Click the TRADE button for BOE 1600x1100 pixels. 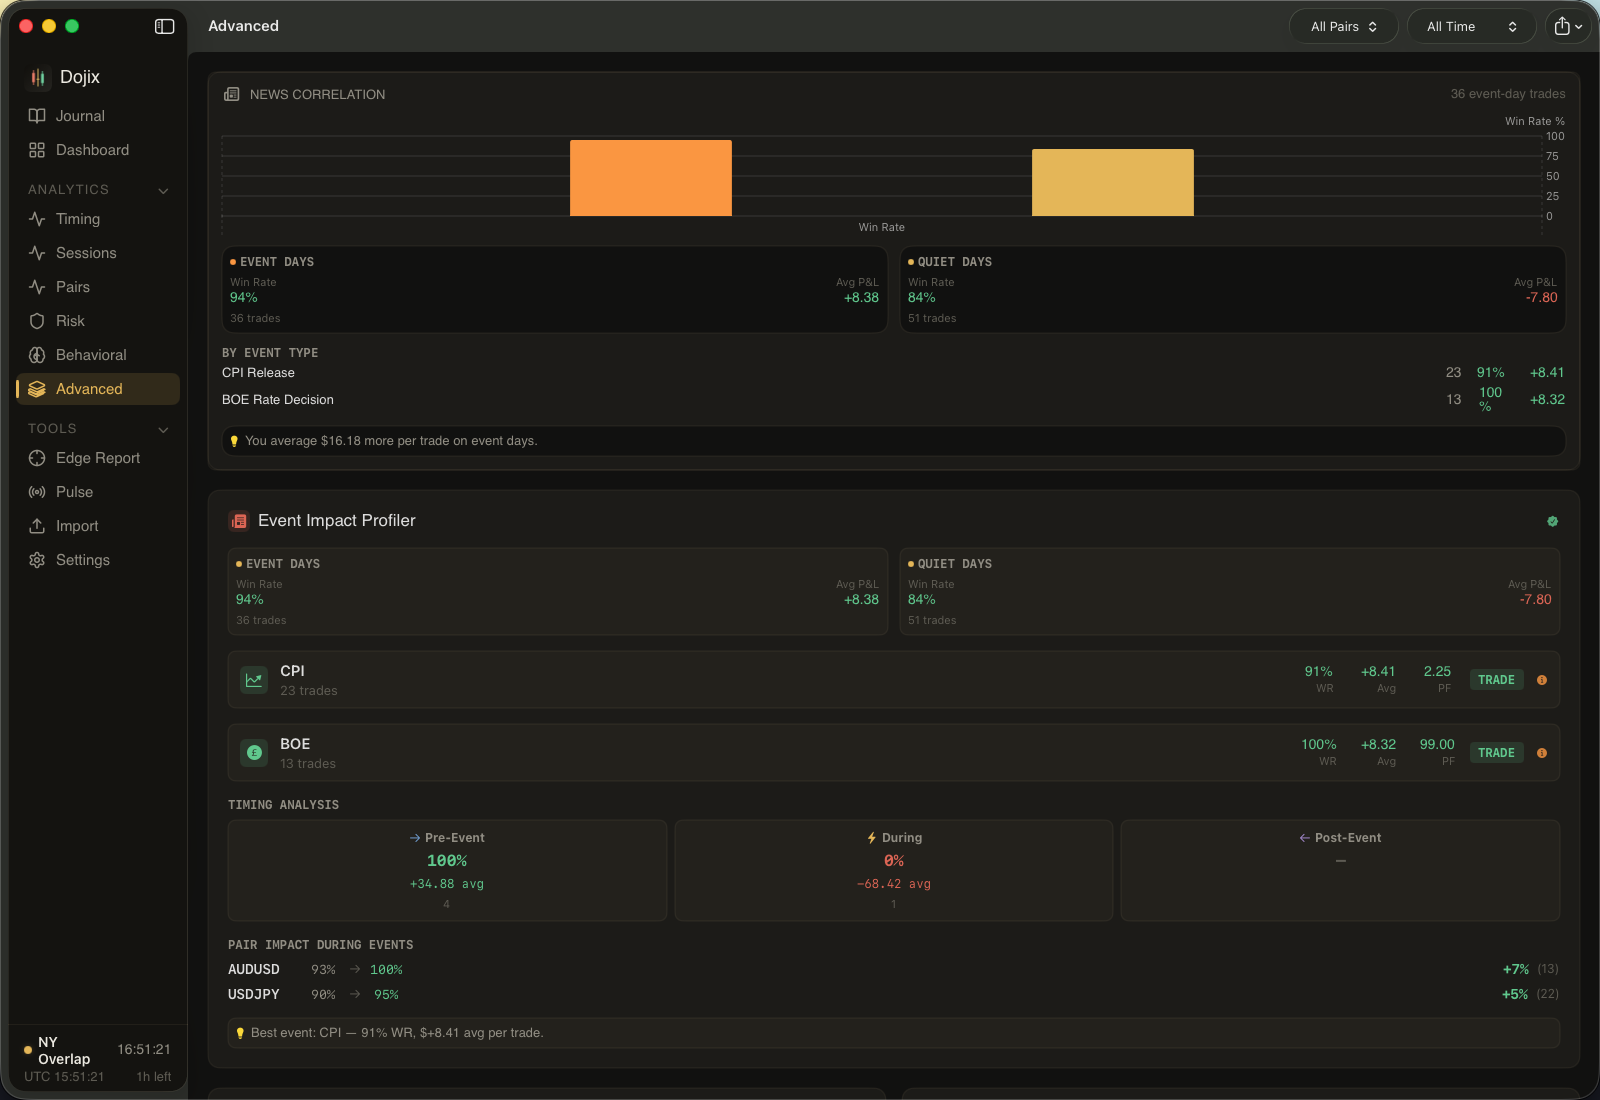[1496, 752]
